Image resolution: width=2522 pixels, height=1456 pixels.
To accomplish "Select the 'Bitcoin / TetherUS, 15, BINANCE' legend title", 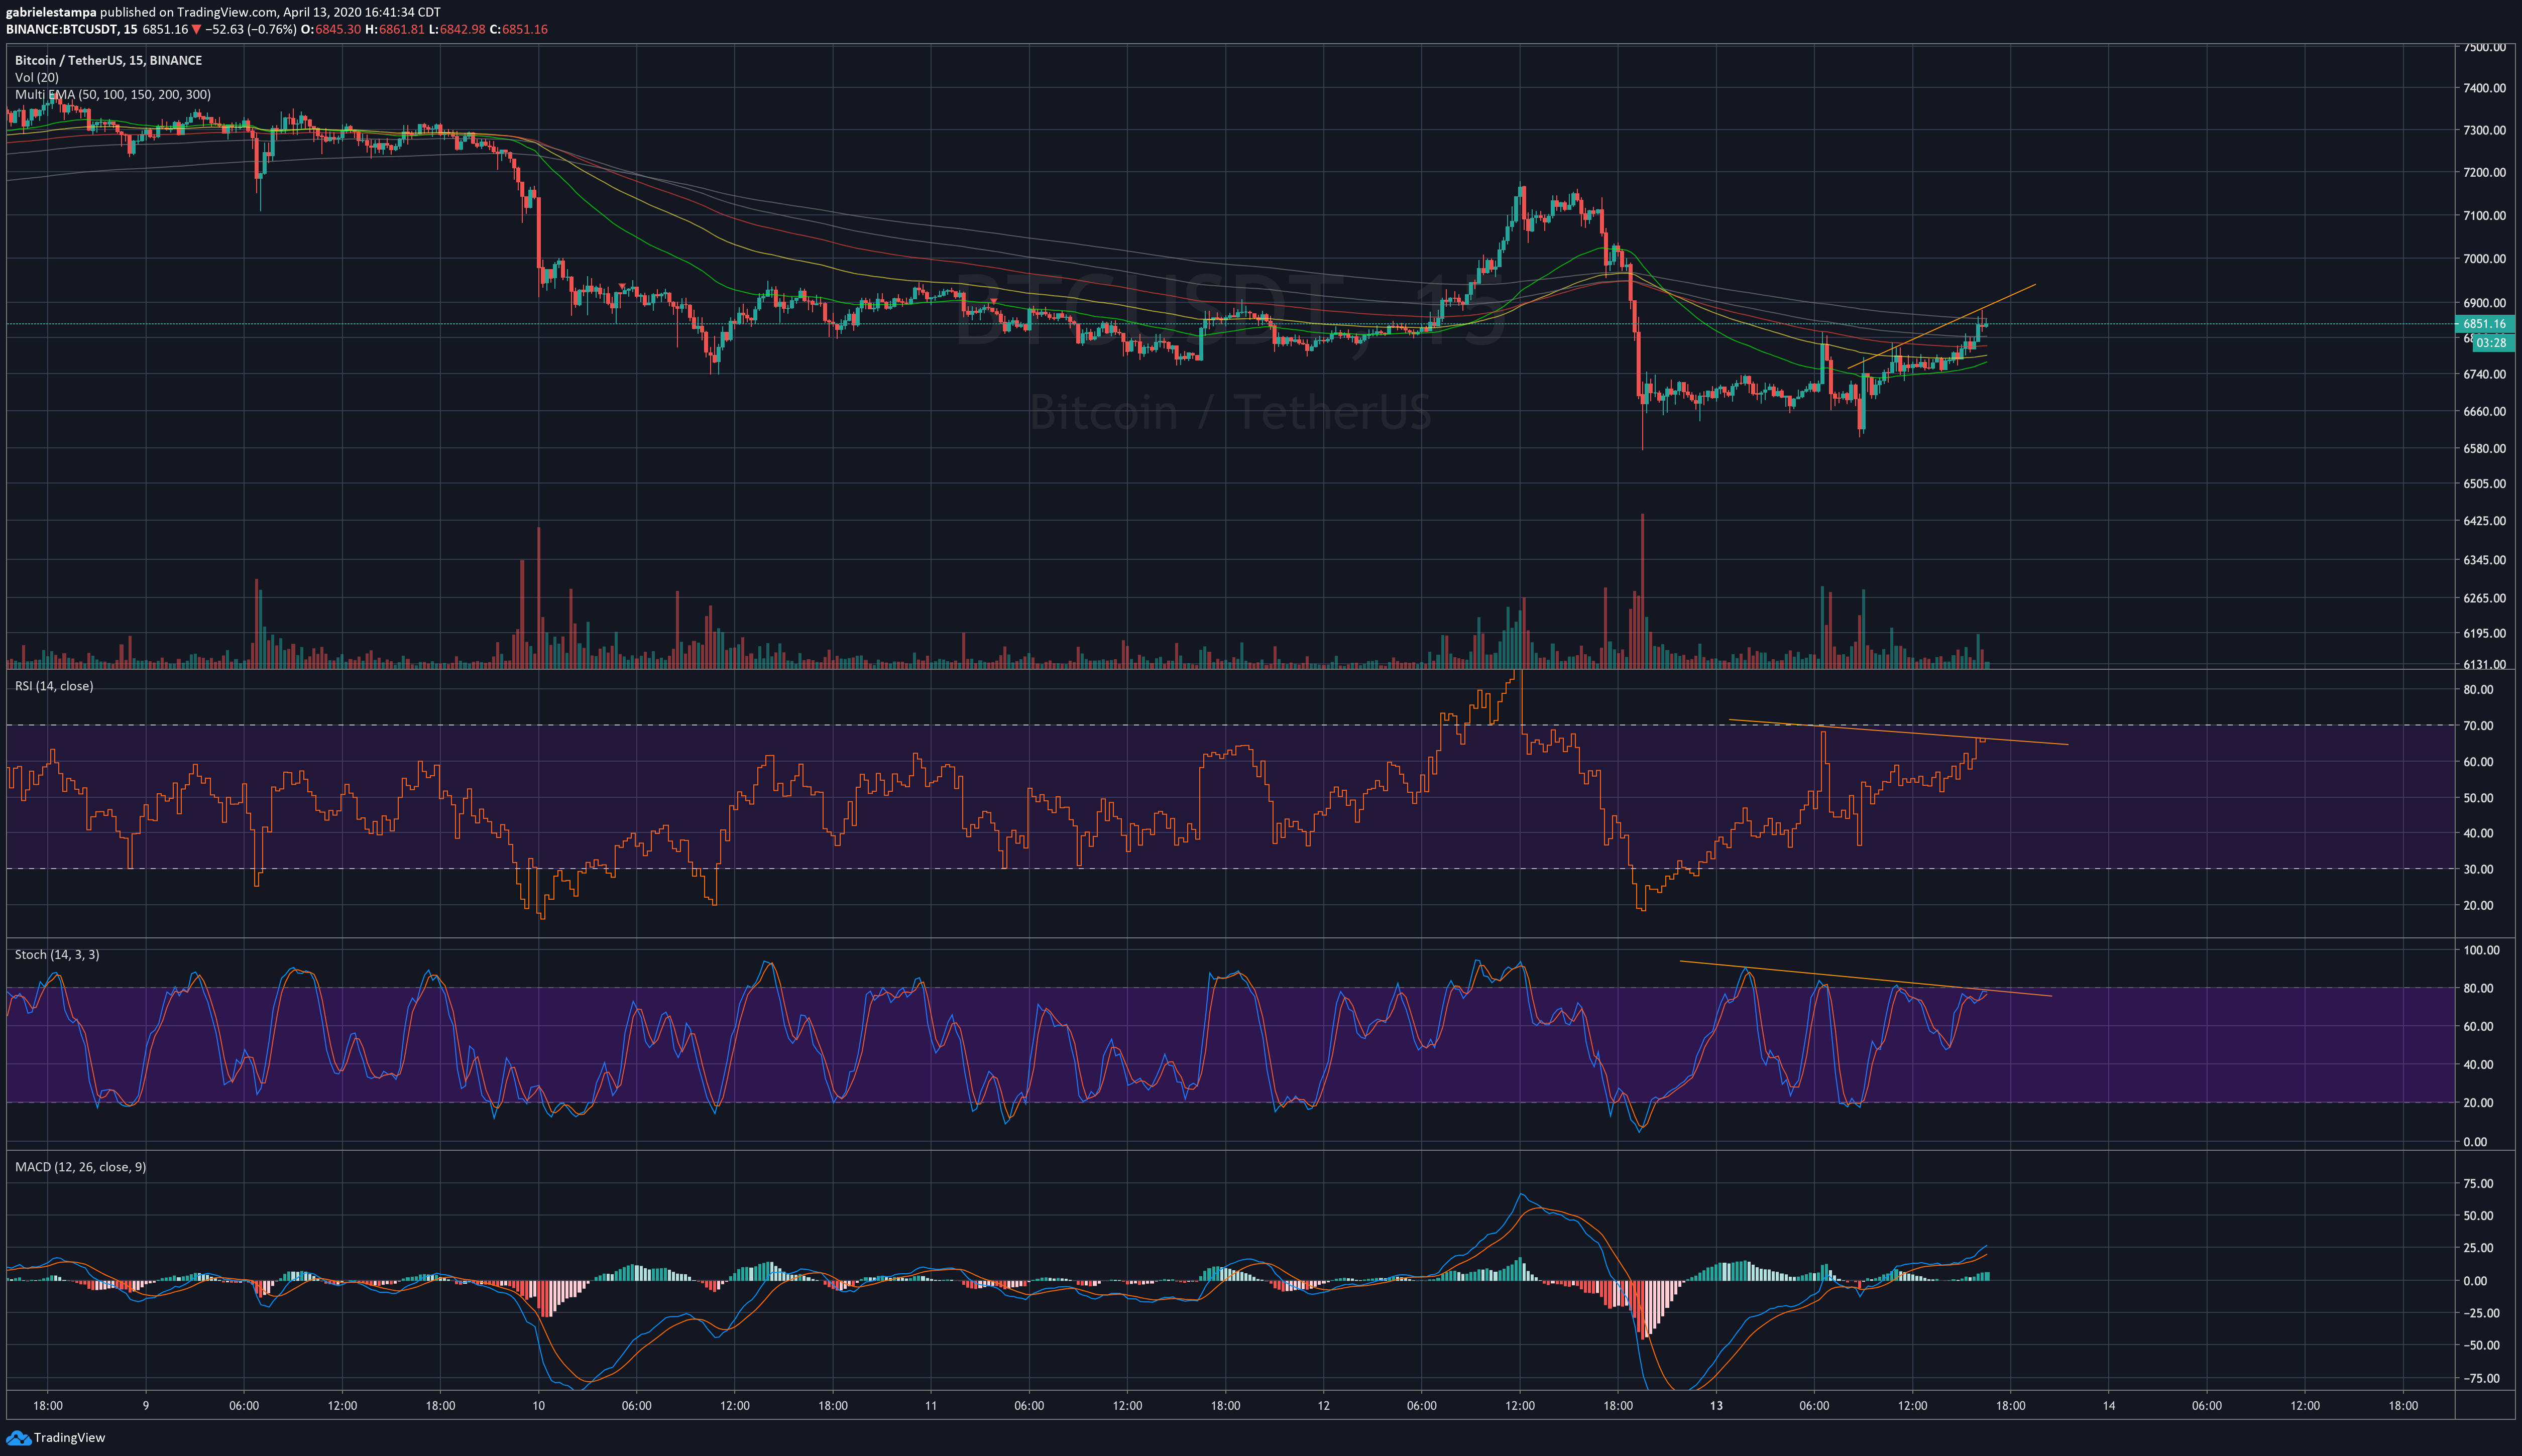I will 108,60.
